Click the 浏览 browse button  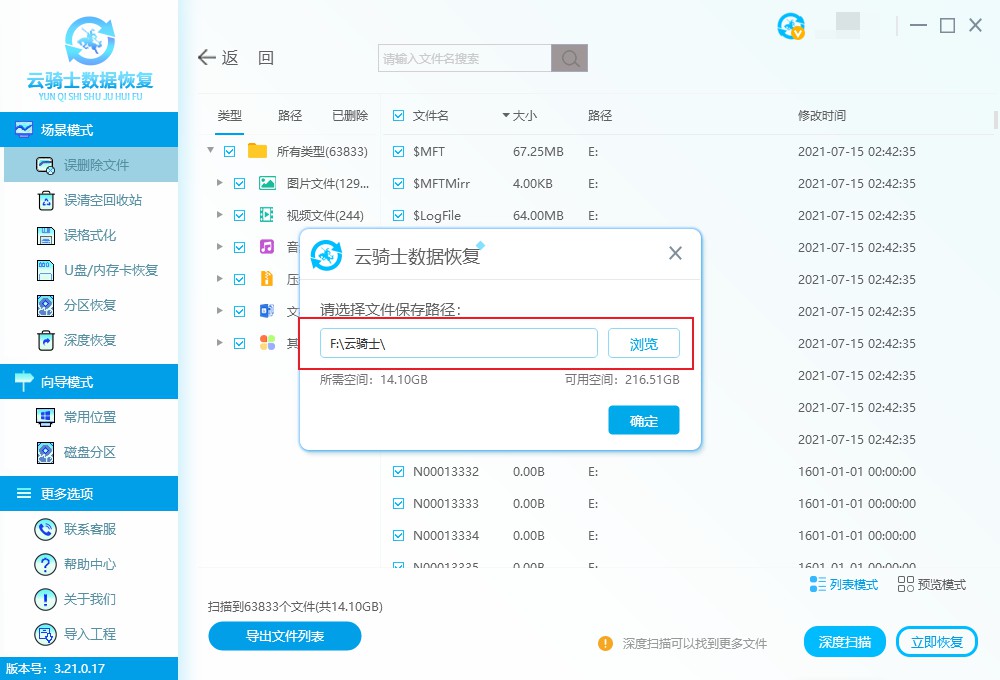tap(643, 344)
